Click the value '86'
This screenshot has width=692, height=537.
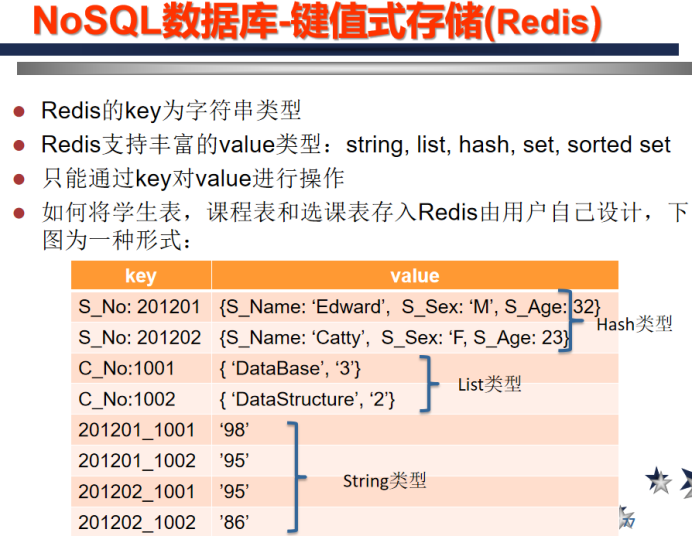(234, 522)
